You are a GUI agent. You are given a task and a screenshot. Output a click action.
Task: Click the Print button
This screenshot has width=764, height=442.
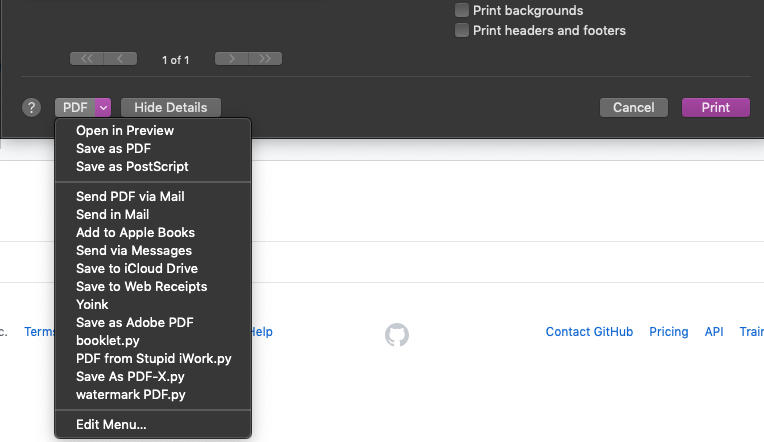click(x=715, y=107)
